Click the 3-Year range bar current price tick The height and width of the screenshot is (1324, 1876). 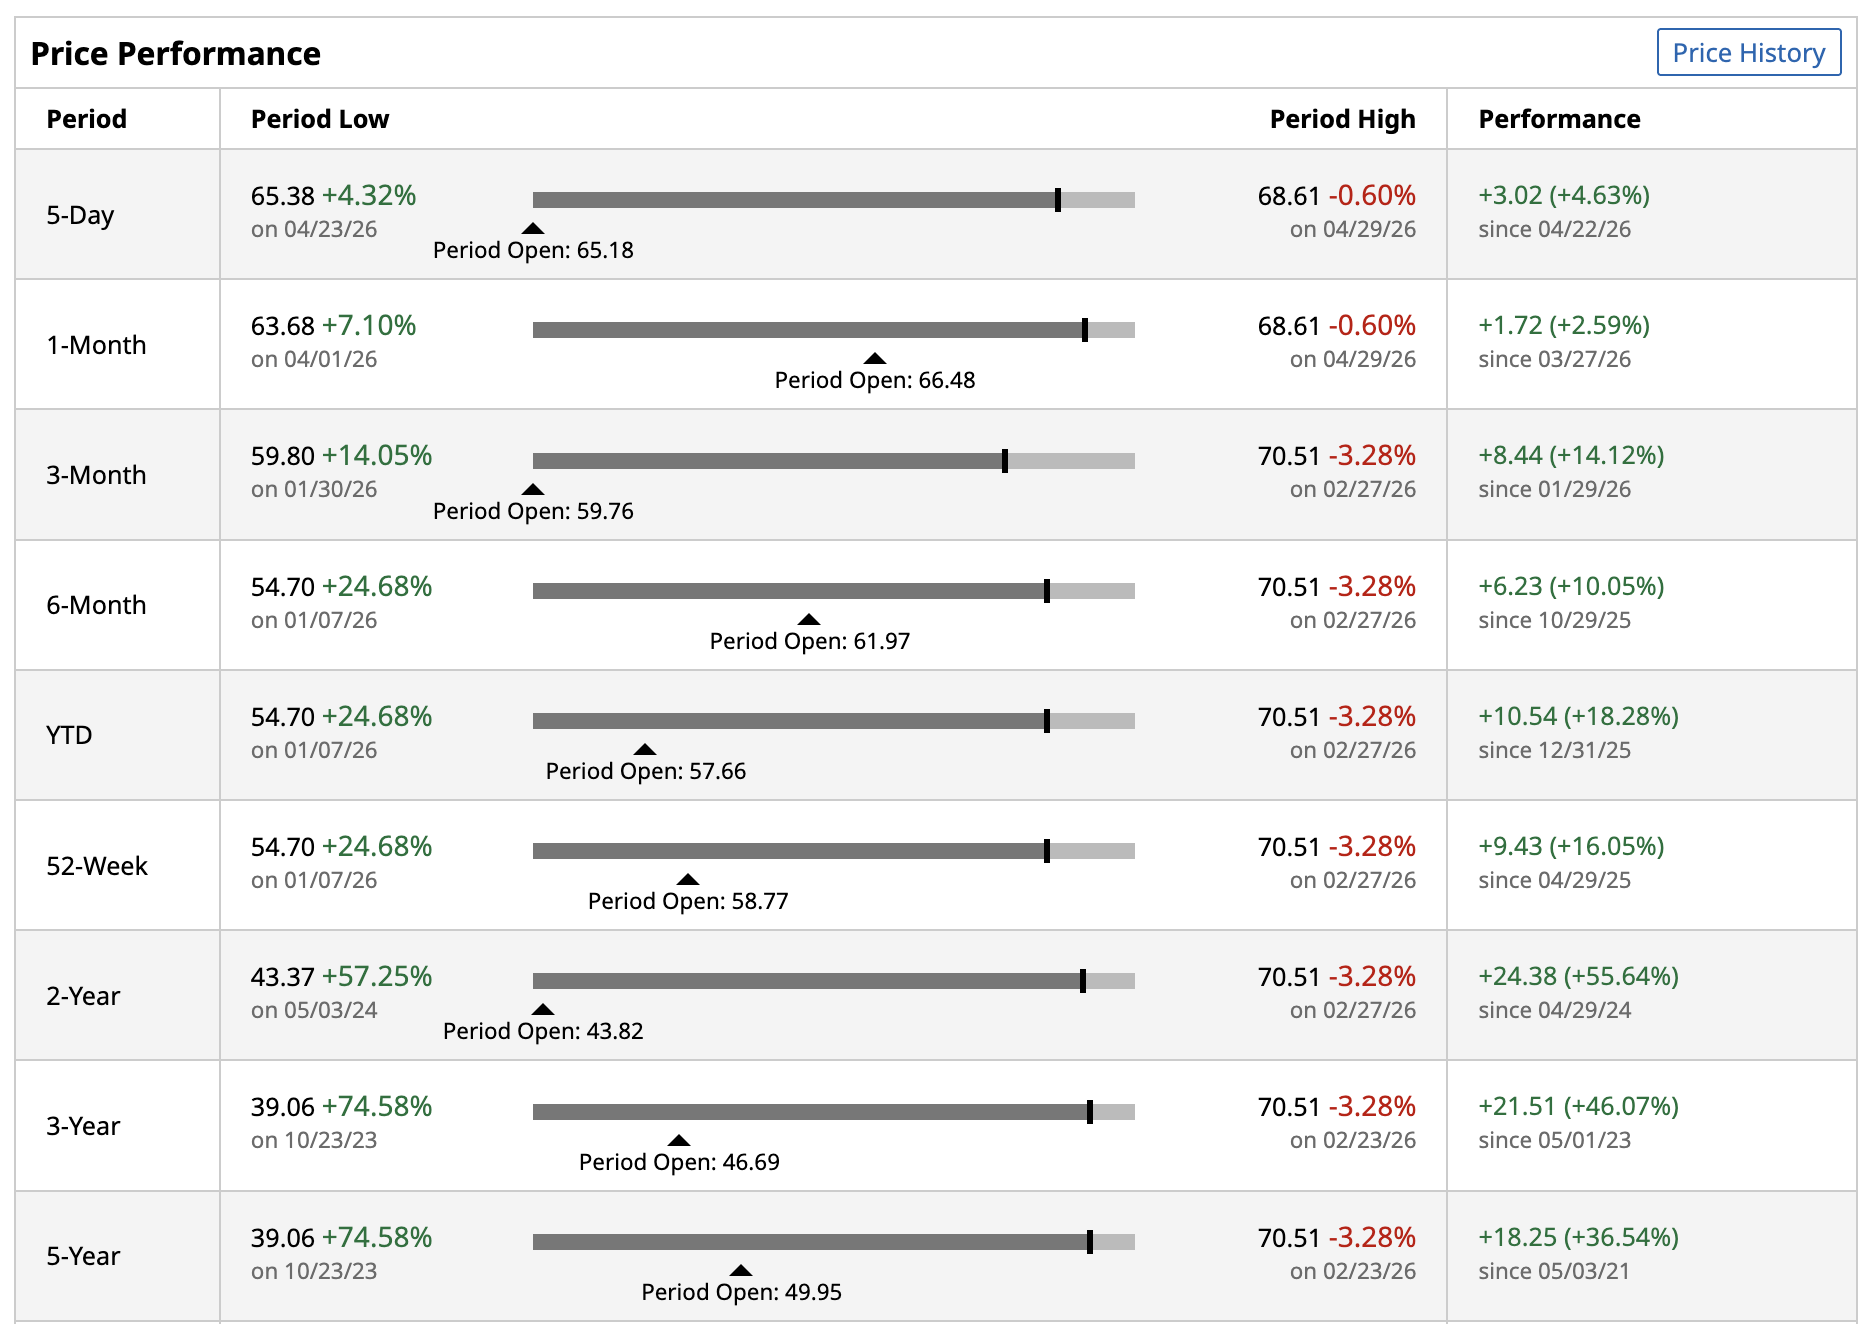[1090, 1112]
